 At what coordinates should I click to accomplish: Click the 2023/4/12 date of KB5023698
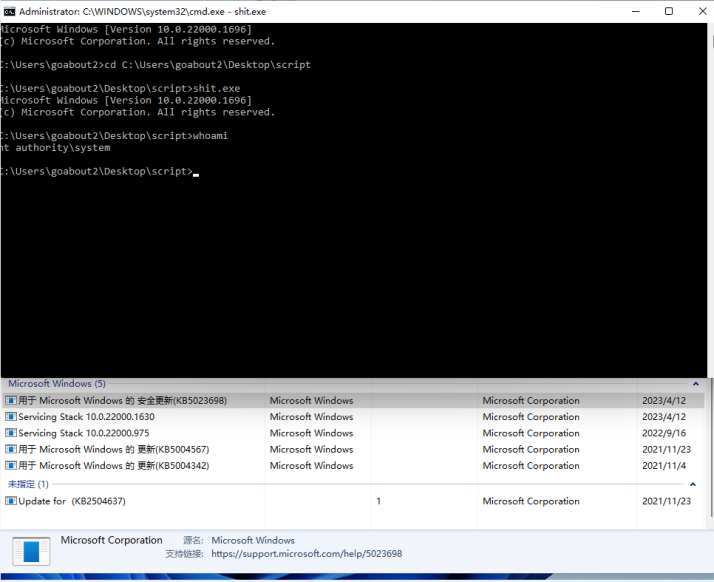click(664, 401)
